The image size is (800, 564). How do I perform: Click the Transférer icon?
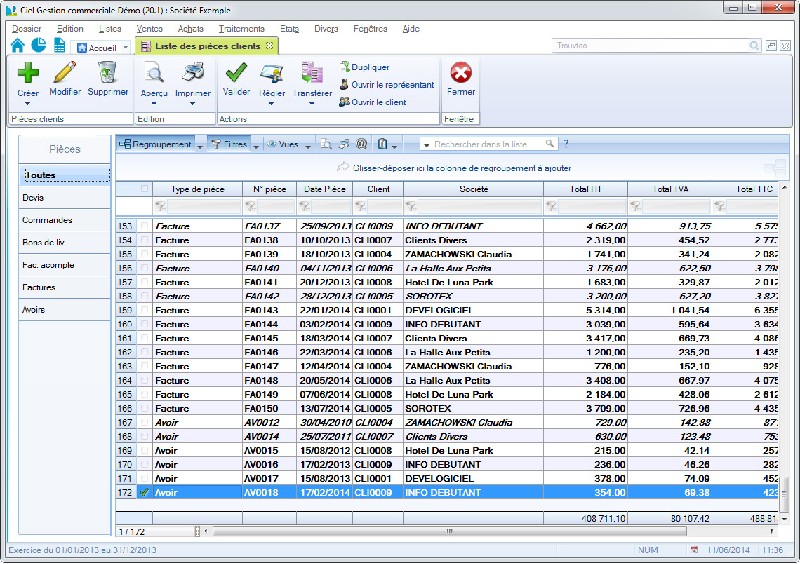pyautogui.click(x=312, y=73)
